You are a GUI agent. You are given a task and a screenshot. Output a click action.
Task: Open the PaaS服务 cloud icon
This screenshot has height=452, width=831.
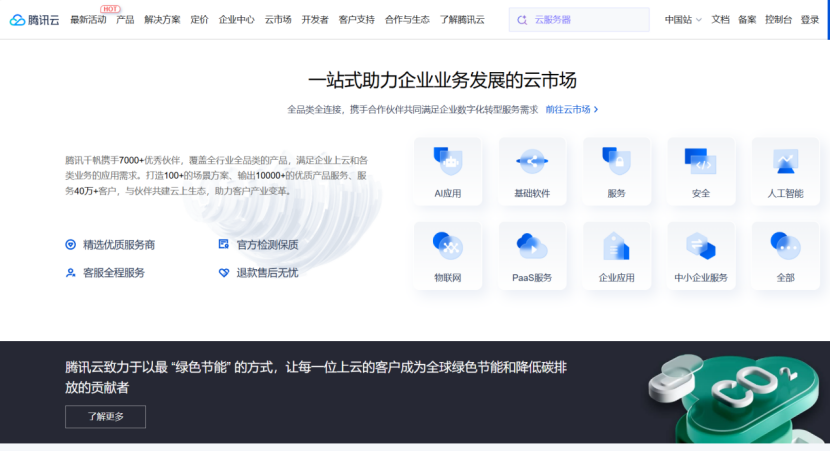[532, 246]
